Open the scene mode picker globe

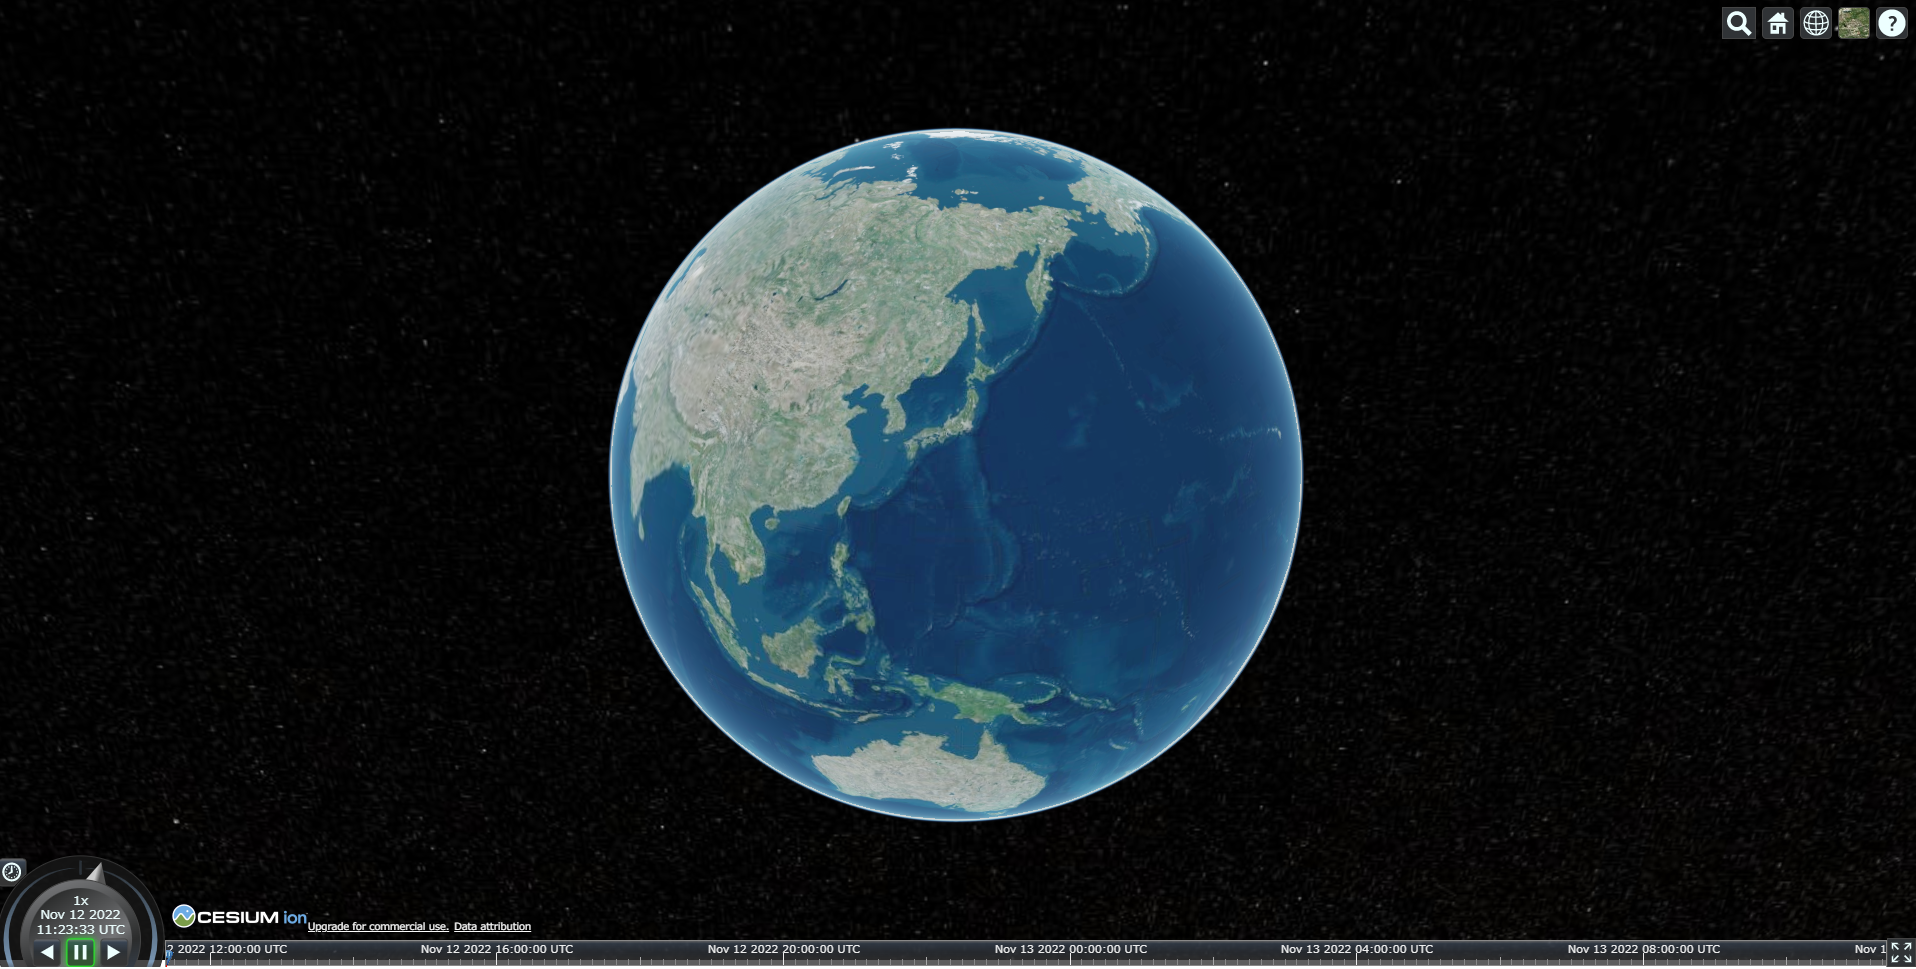coord(1815,23)
